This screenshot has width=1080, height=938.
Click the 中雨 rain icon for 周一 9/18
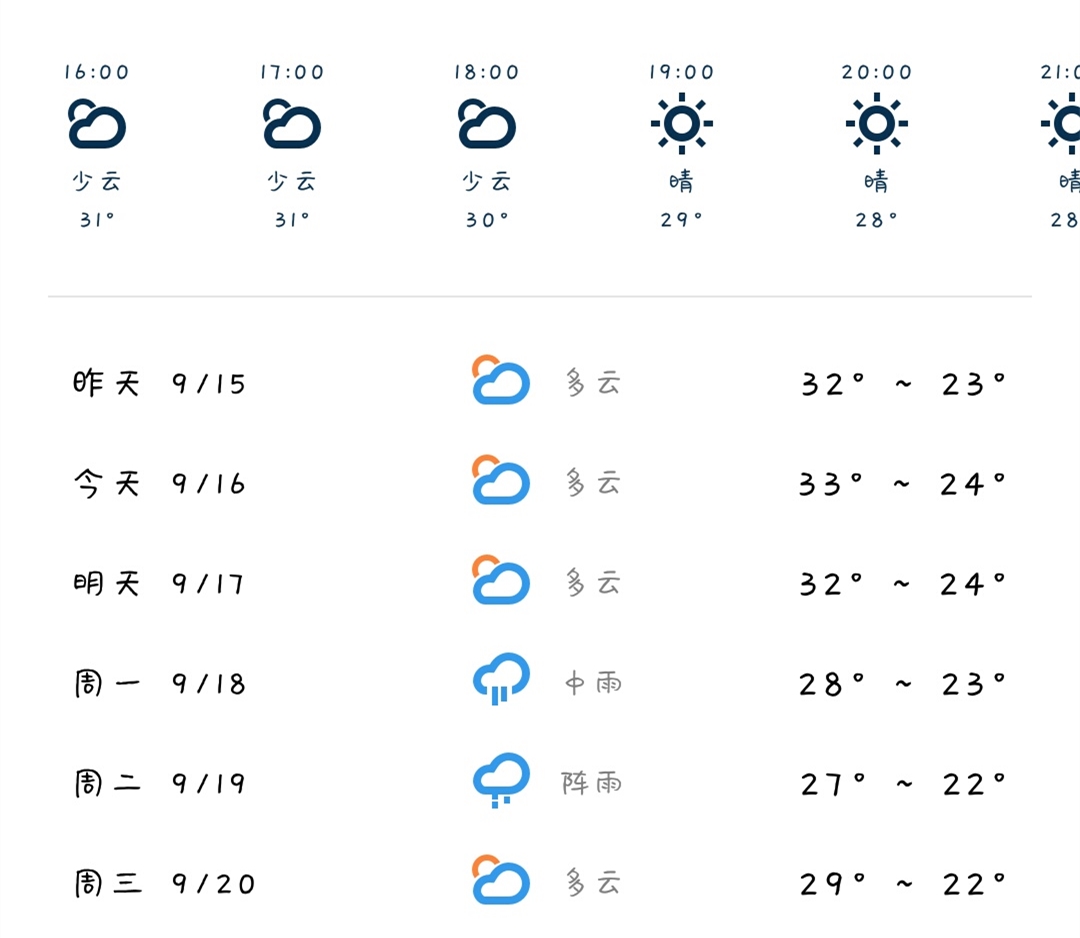[500, 681]
